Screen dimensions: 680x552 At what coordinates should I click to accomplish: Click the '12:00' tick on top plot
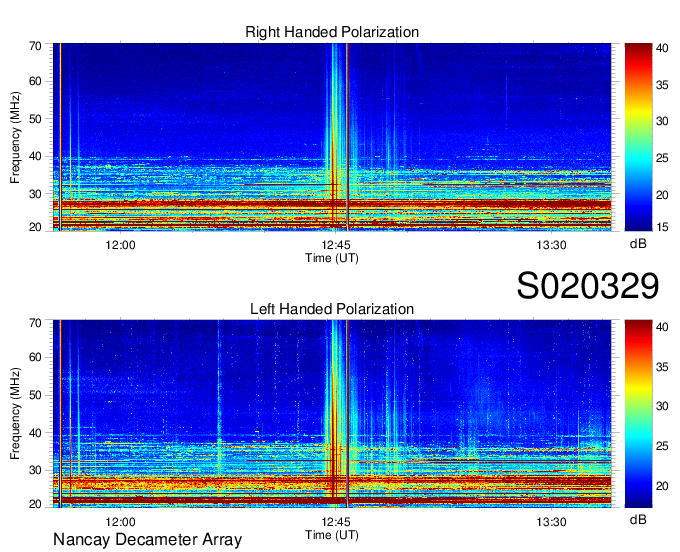(120, 245)
